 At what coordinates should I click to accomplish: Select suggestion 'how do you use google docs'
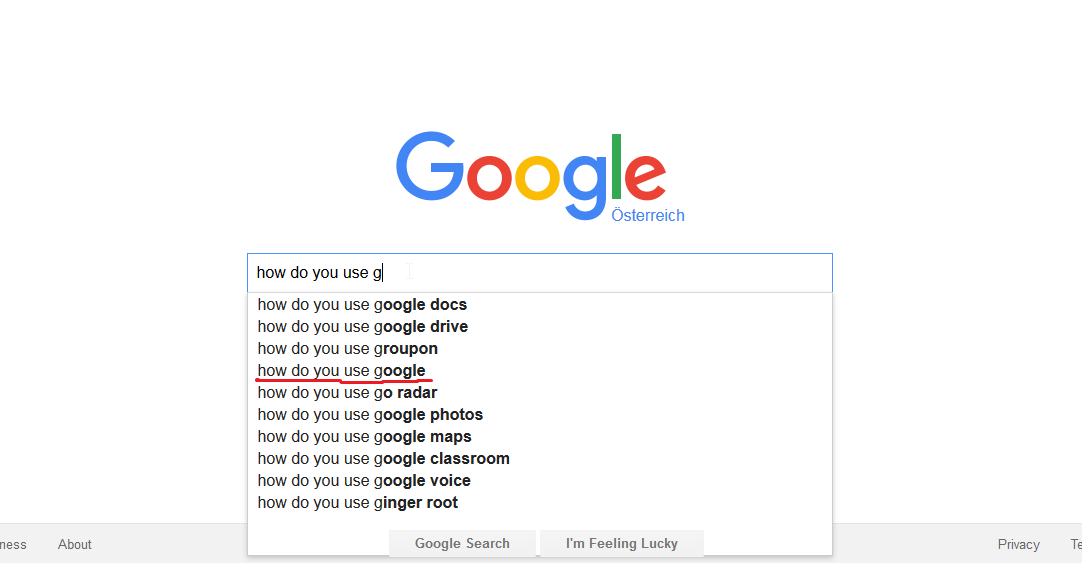tap(540, 304)
